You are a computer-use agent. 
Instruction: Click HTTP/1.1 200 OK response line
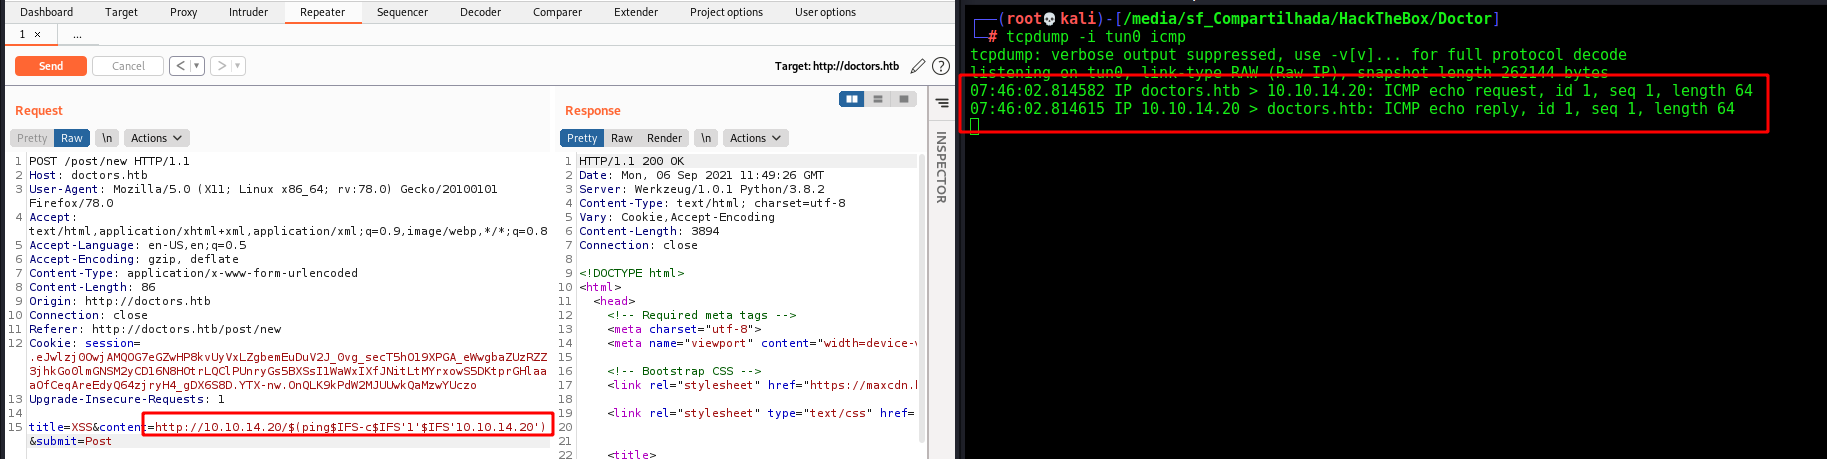[x=632, y=161]
